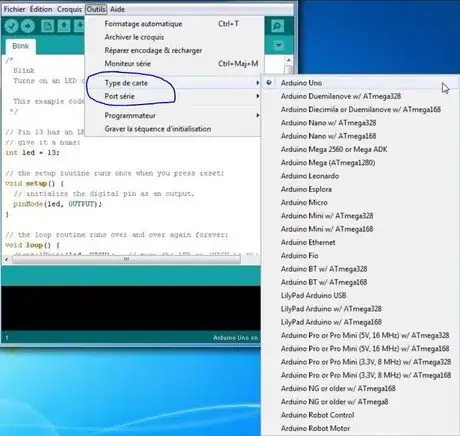Click the editor horizontal scrollbar thumb
This screenshot has width=460, height=436.
[126, 259]
